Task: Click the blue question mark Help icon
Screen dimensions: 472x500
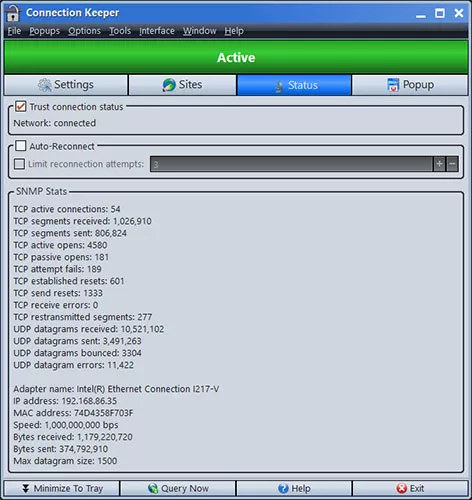Action: point(283,488)
